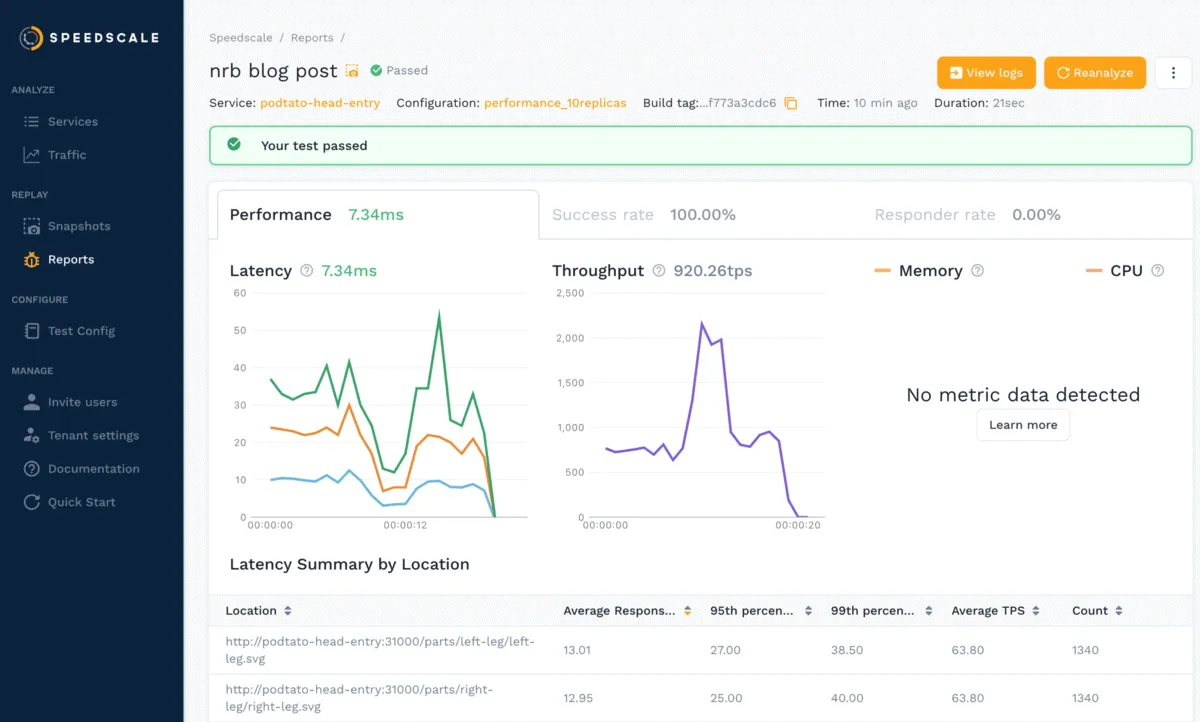Open the Services section in sidebar
The image size is (1200, 722).
72,121
